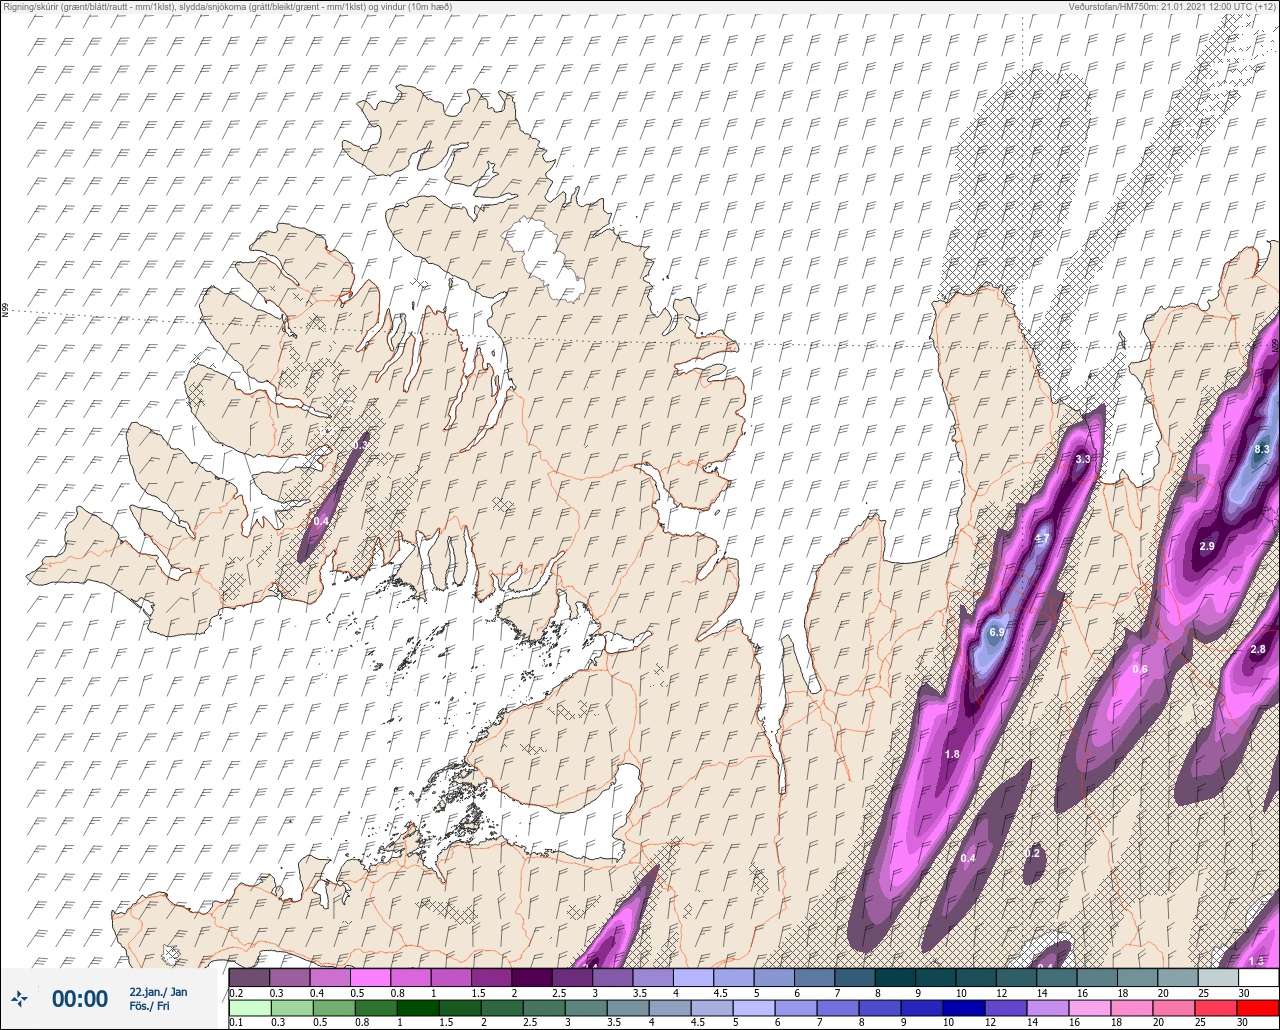Click the 6.9 precipitation value on the map
This screenshot has height=1030, width=1280.
[x=996, y=633]
